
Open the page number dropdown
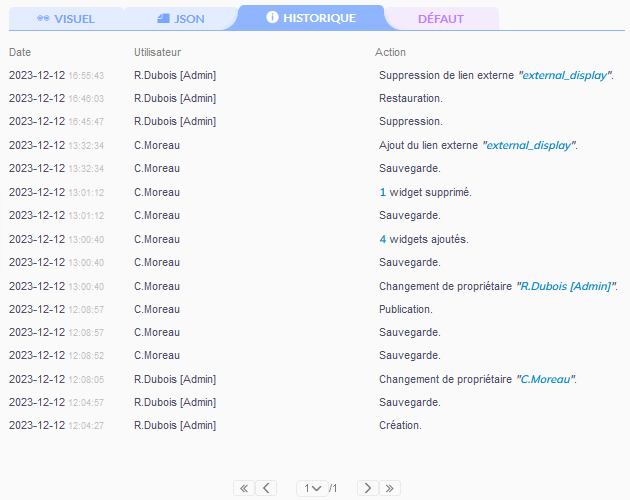[311, 488]
